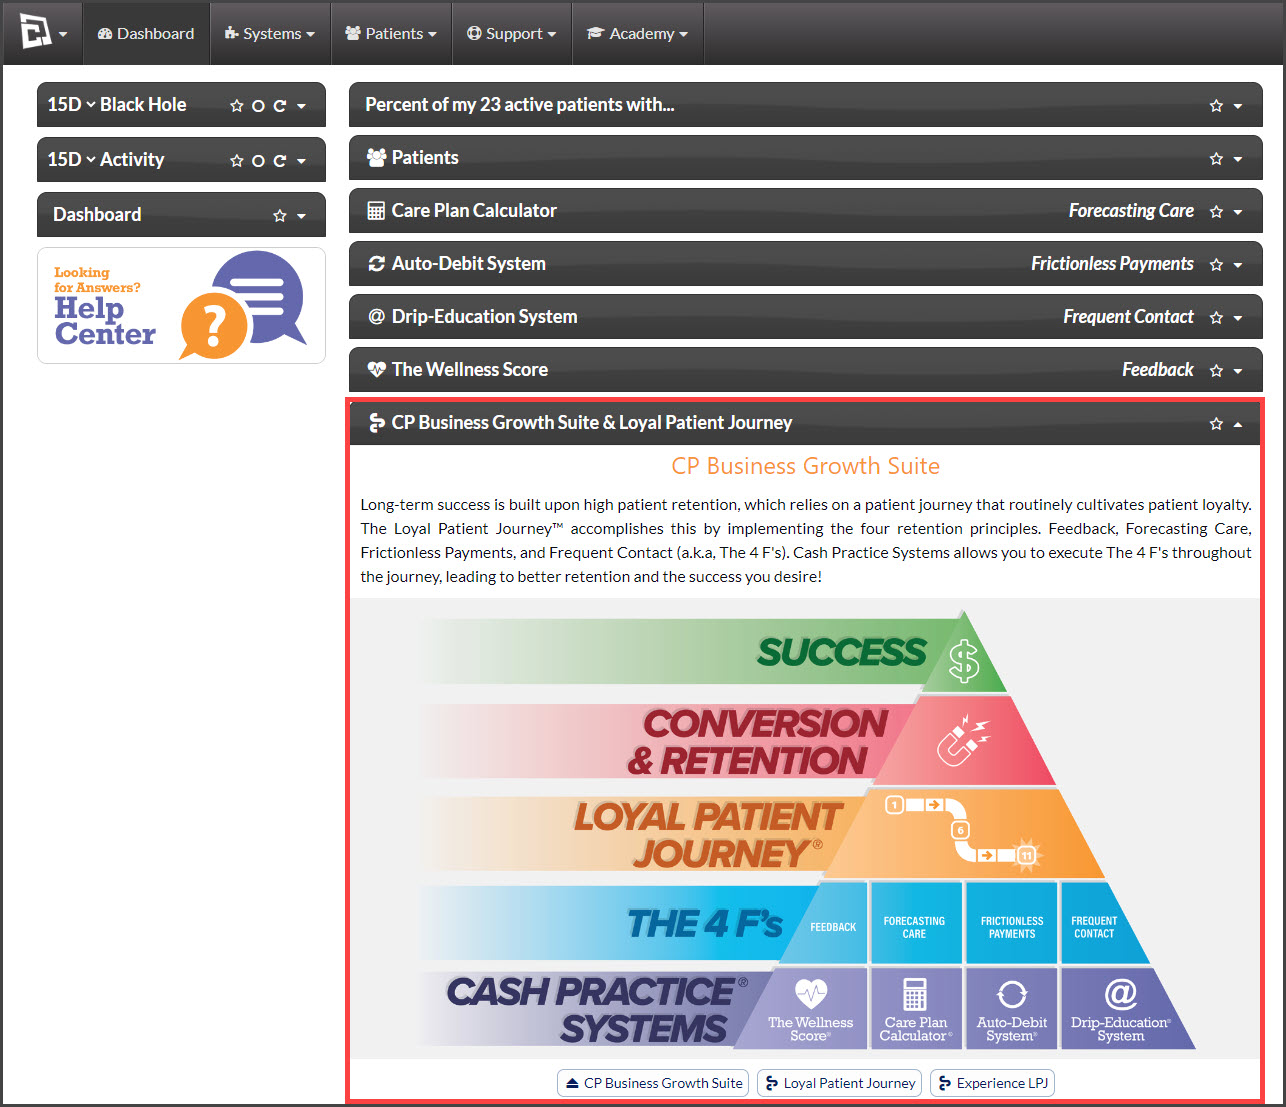
Task: Click "Forecasting Care" label in Care Plan header
Action: click(x=1131, y=211)
